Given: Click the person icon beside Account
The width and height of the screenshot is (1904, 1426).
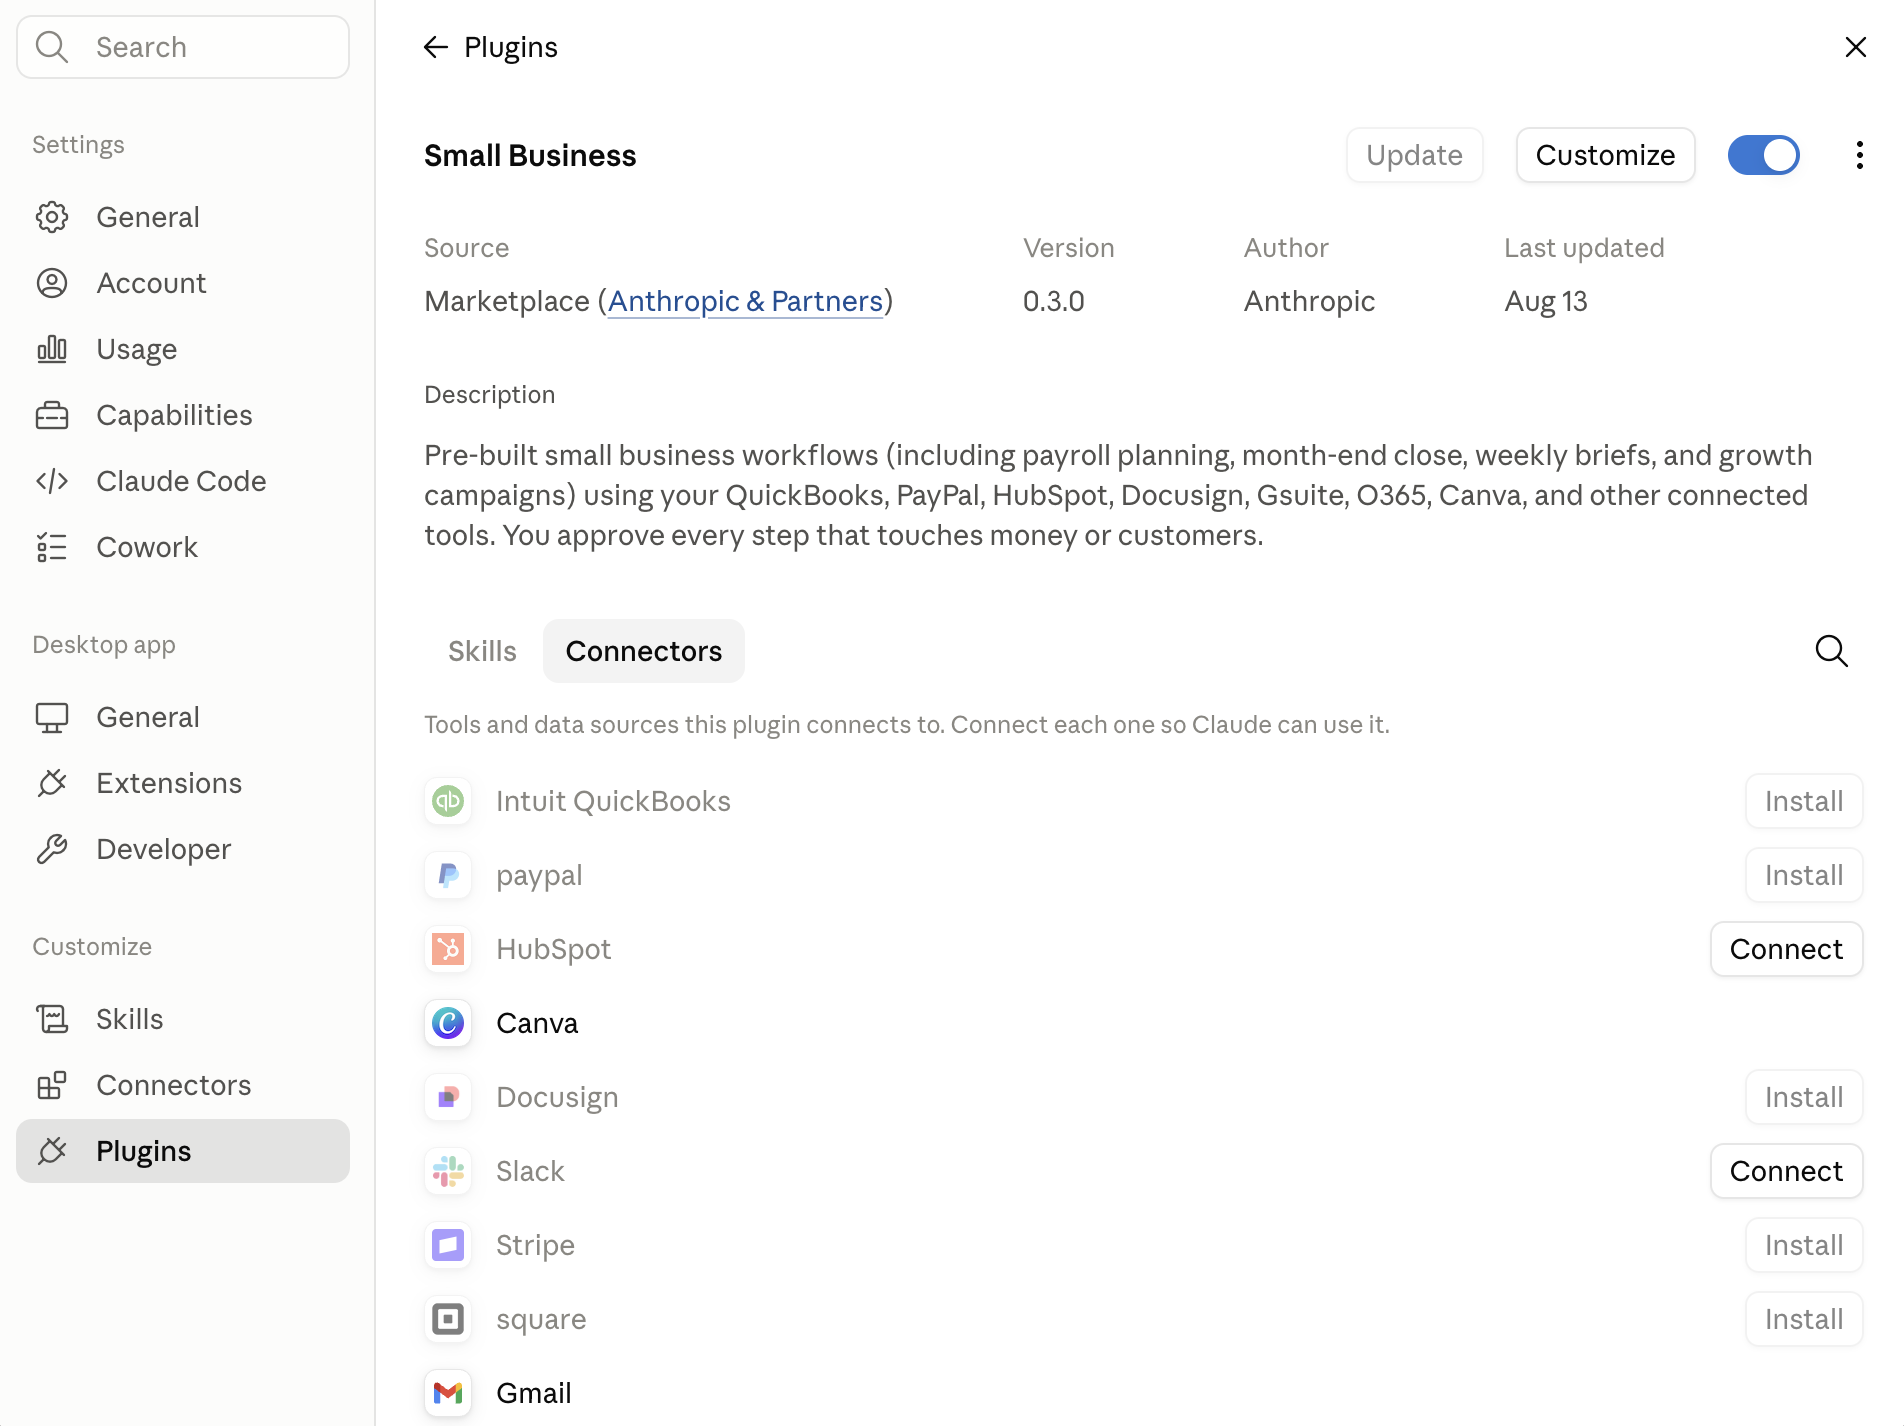Looking at the screenshot, I should coord(52,283).
